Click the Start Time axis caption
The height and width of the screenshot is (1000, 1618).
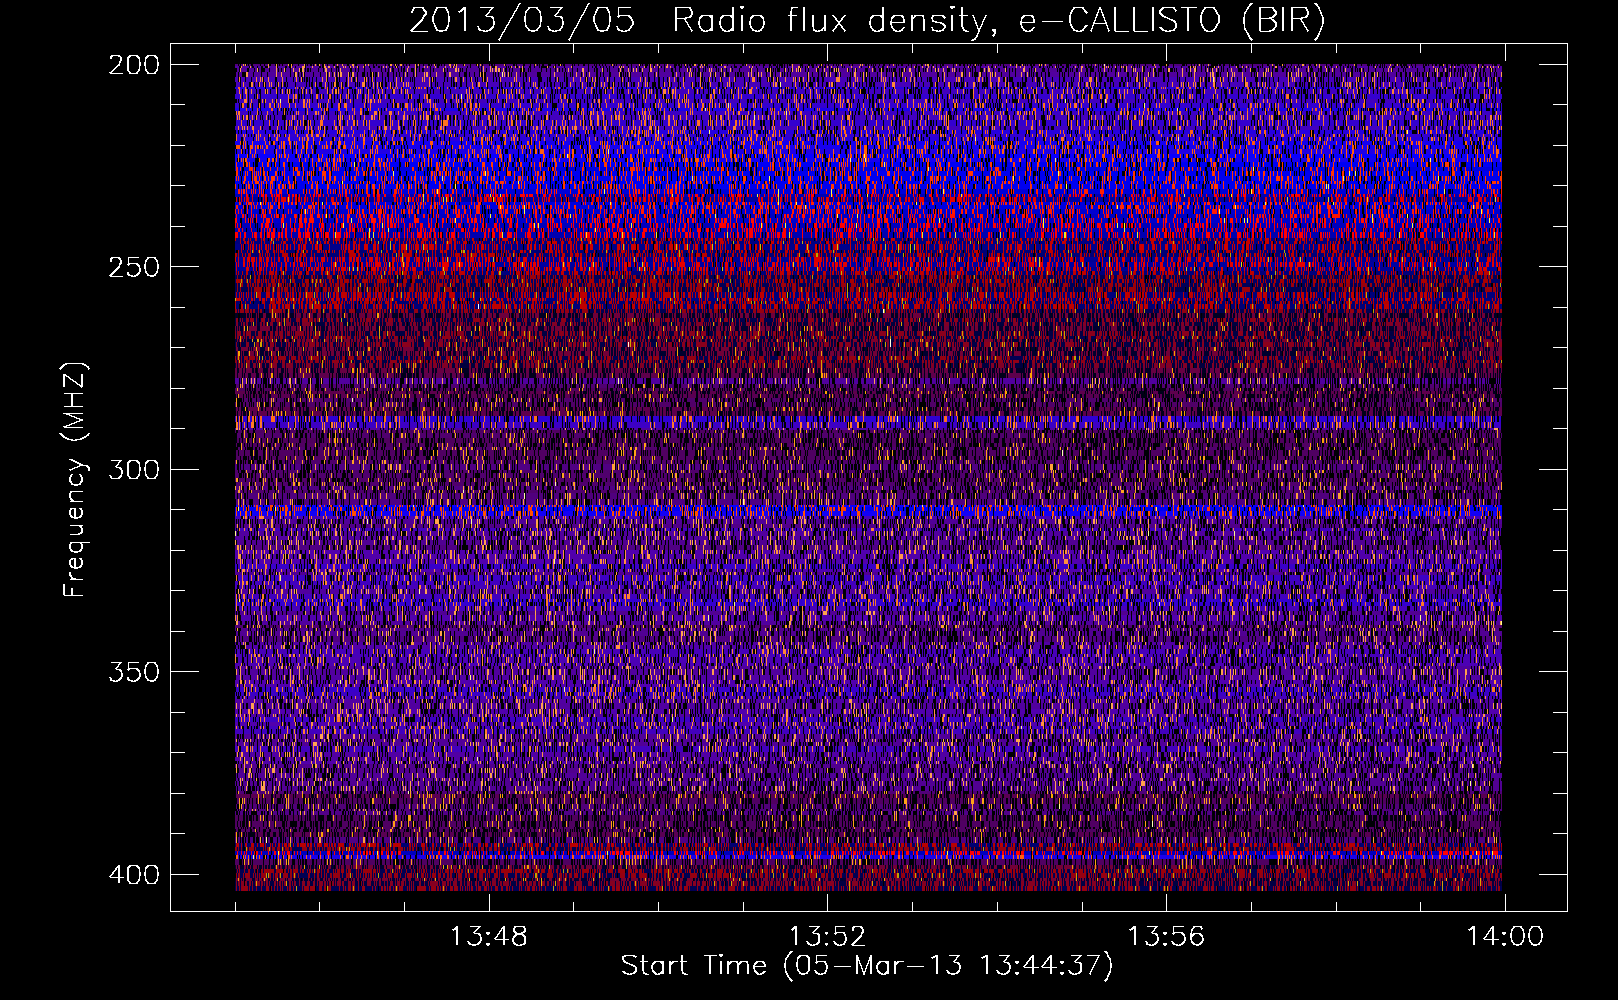[x=867, y=966]
